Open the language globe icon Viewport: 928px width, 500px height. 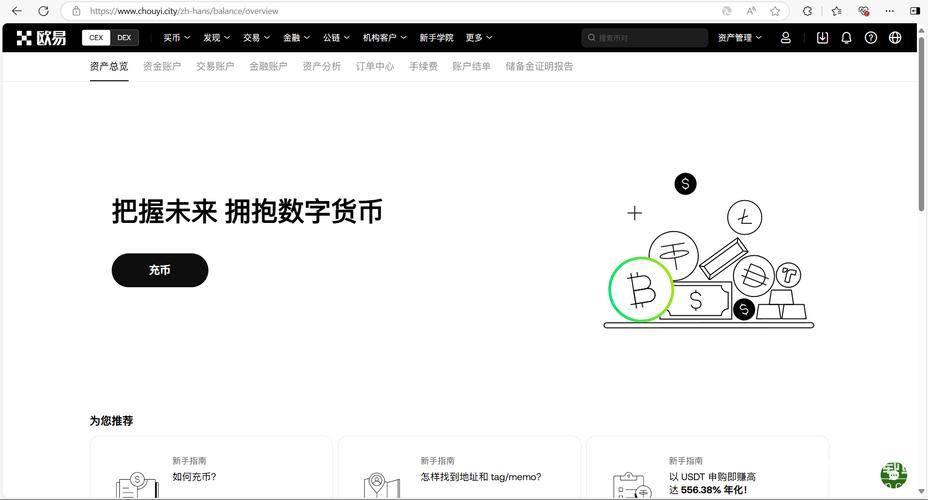895,38
